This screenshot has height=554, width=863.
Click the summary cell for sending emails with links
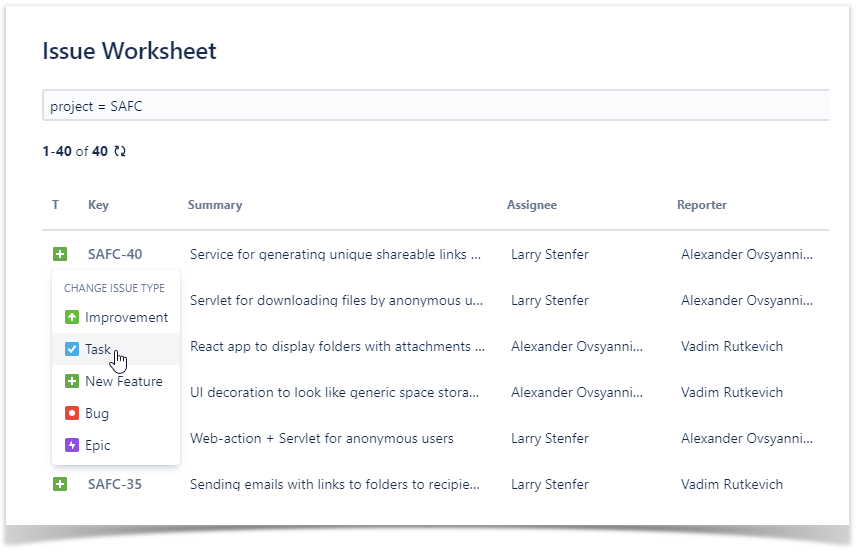335,485
